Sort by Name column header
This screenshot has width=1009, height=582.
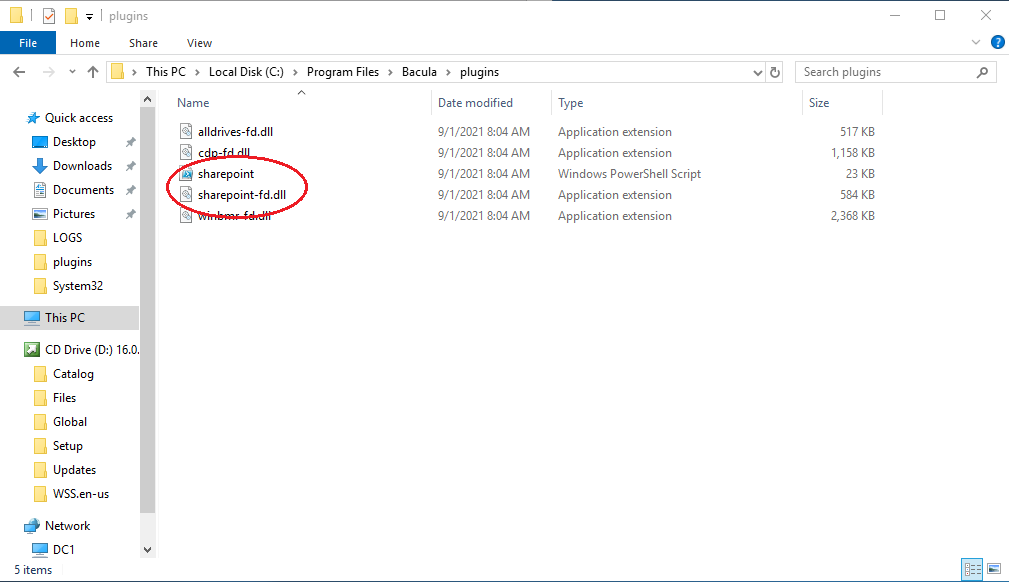click(193, 103)
